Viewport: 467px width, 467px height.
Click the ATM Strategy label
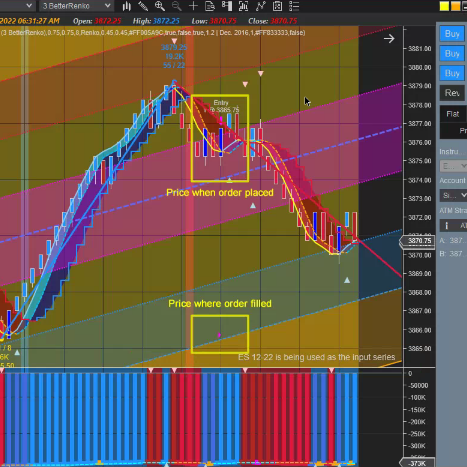click(x=453, y=211)
